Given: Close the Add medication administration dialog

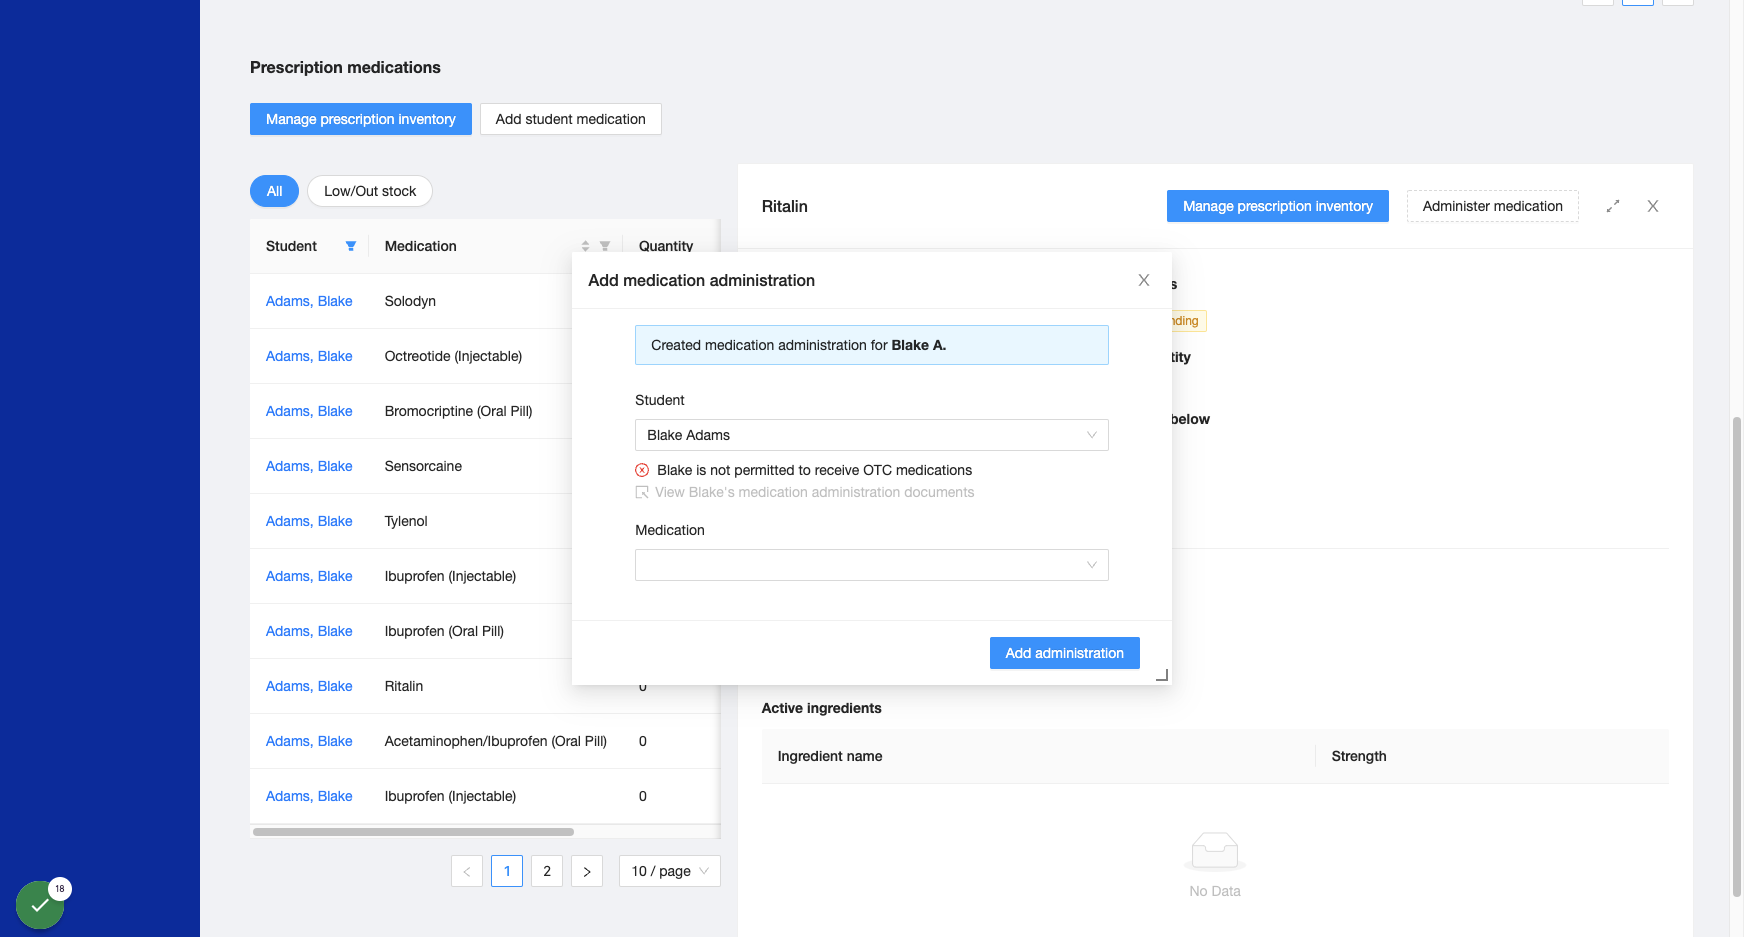Looking at the screenshot, I should click(x=1144, y=280).
